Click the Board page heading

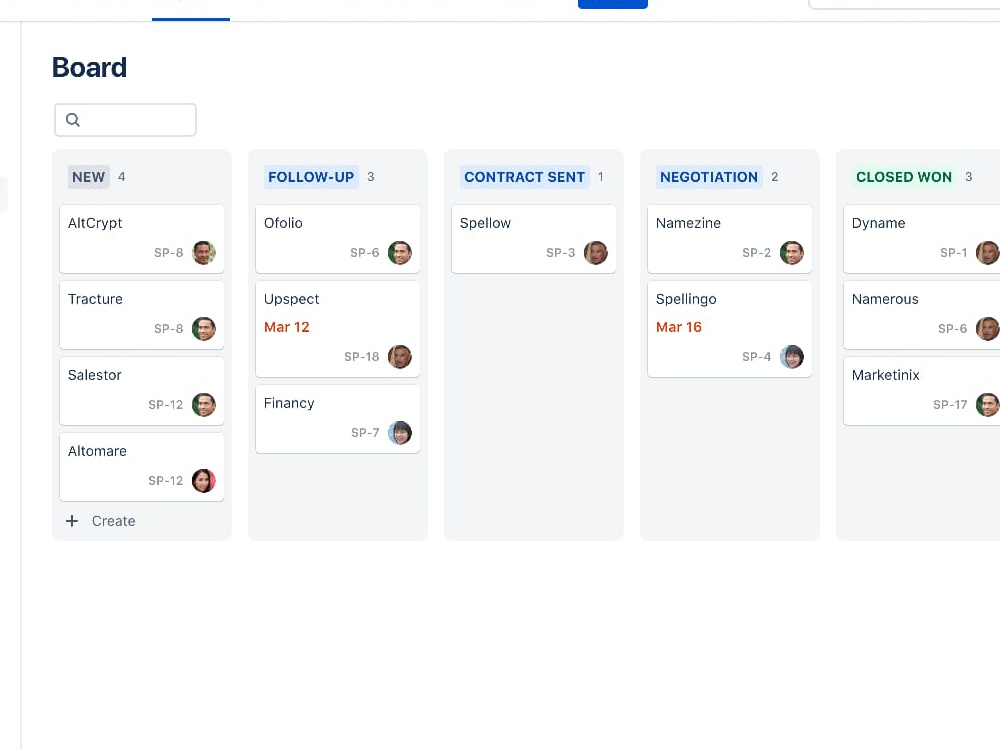(89, 68)
